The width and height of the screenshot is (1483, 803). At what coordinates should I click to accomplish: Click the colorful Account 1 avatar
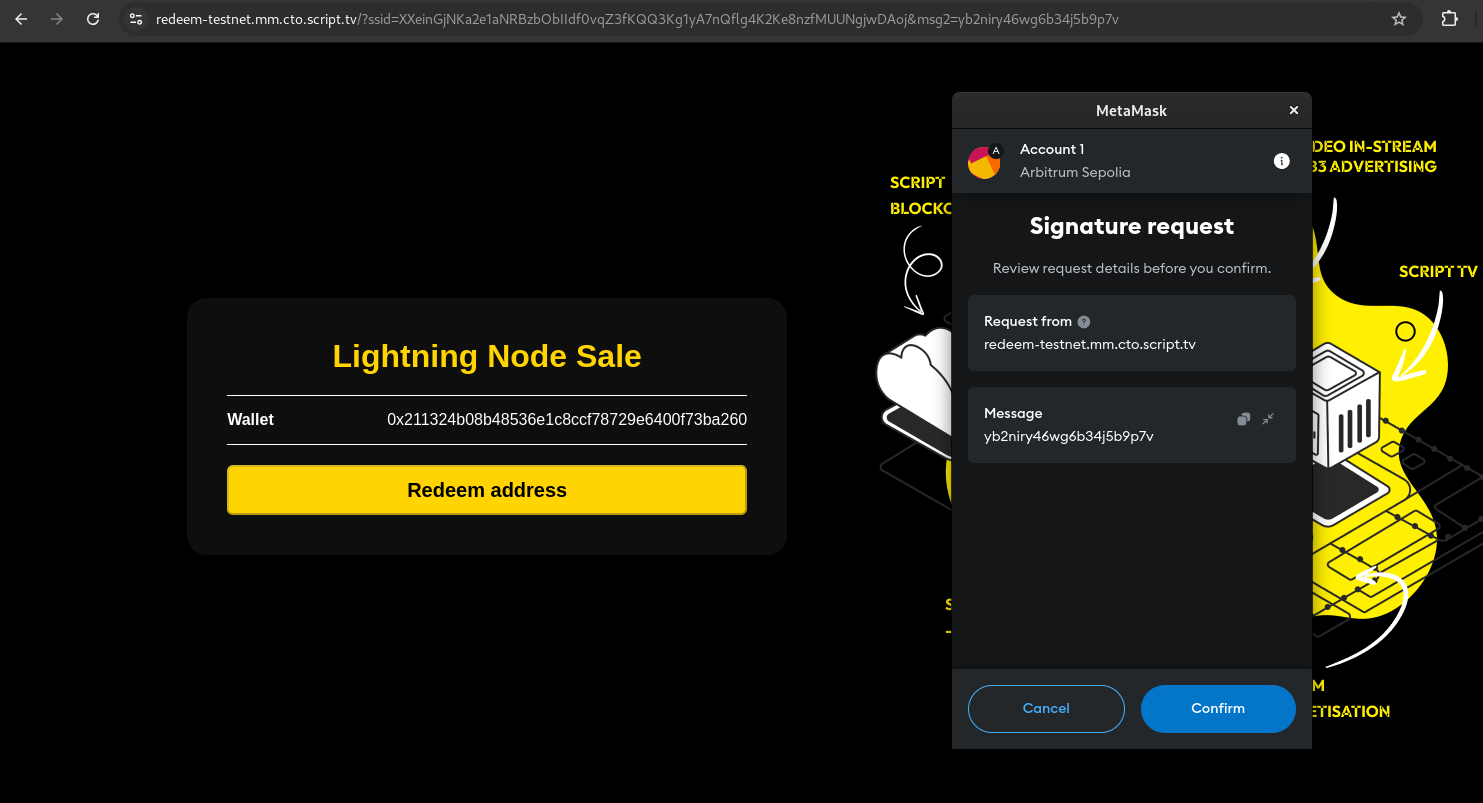(x=984, y=160)
